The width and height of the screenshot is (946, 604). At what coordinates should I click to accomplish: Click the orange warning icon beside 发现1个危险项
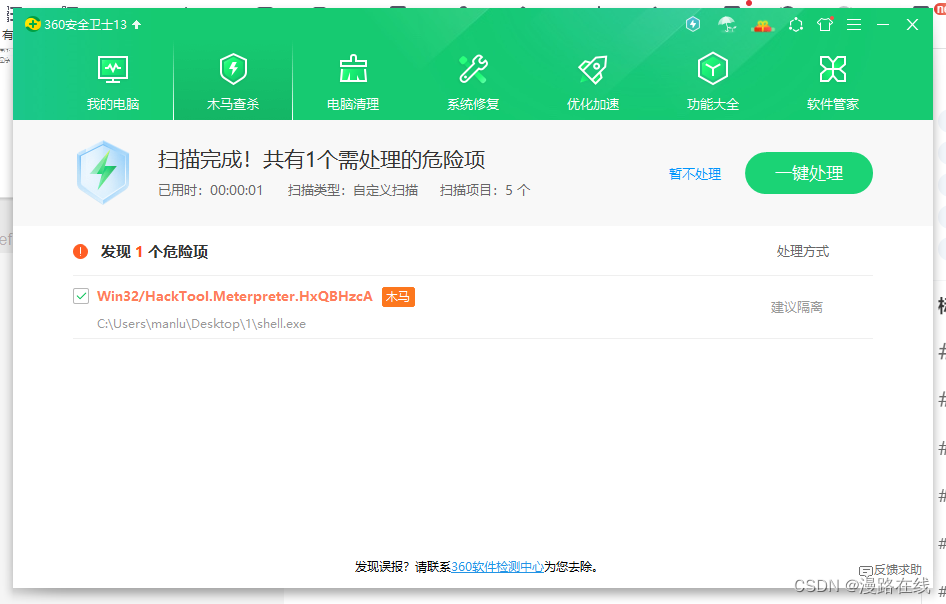pos(80,252)
